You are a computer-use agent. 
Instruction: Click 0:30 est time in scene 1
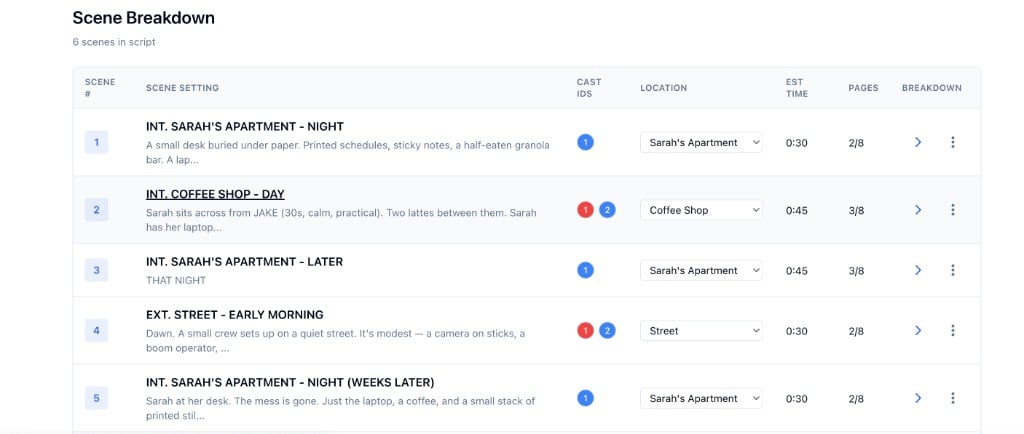[x=797, y=143]
